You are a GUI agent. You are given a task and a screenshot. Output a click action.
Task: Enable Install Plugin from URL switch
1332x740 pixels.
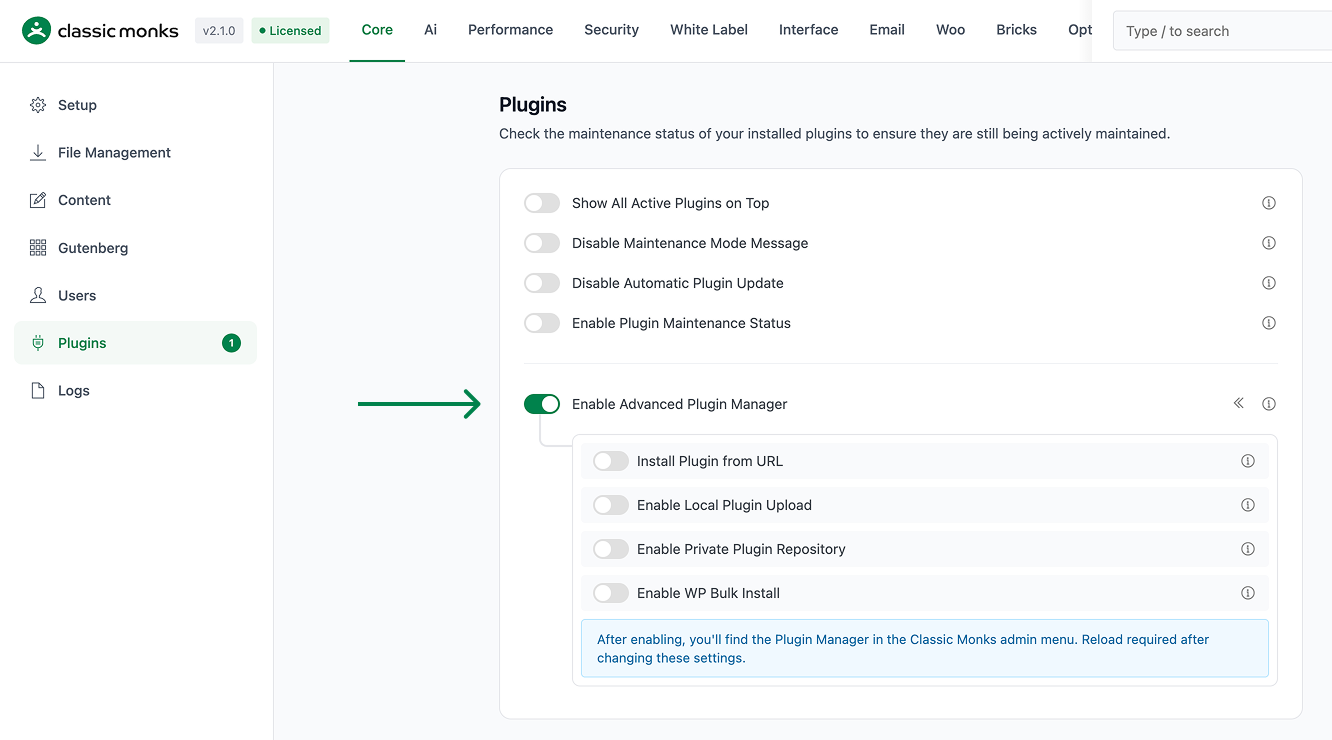pos(611,461)
